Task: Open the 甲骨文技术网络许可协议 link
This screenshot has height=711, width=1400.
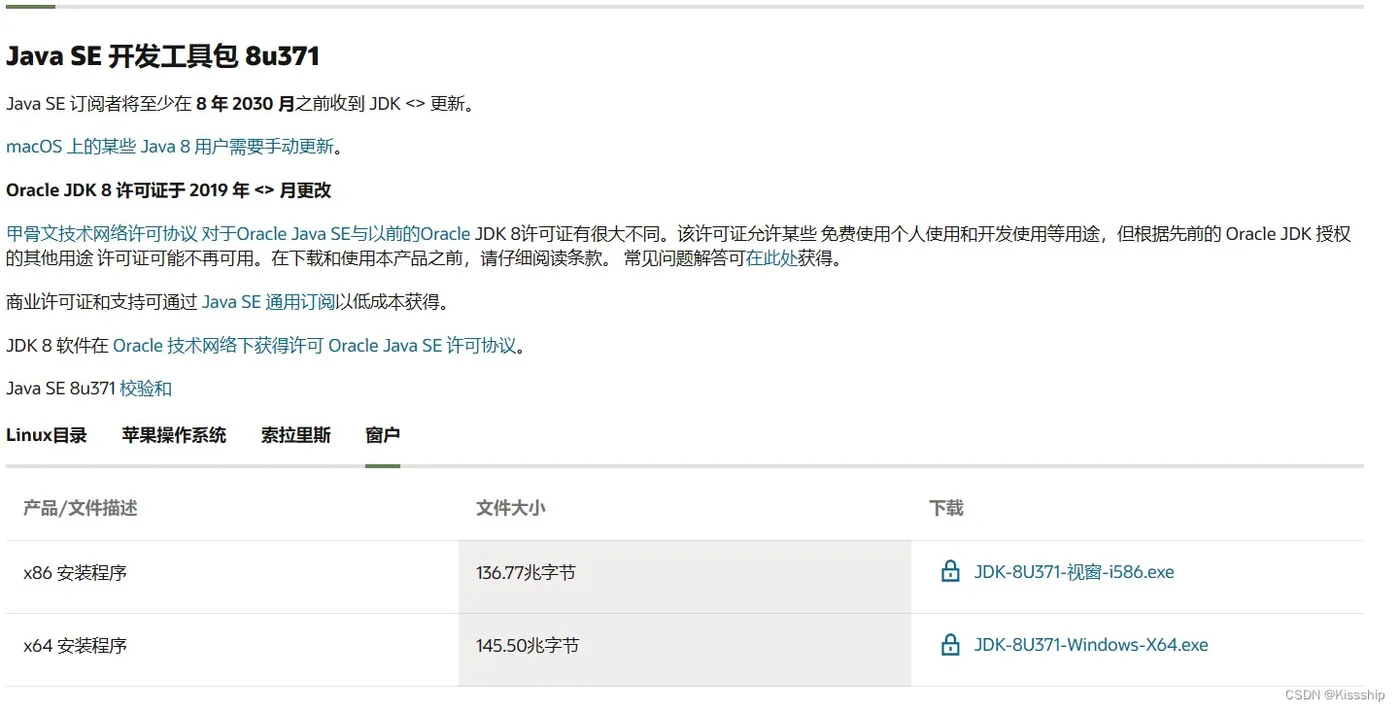Action: click(102, 234)
